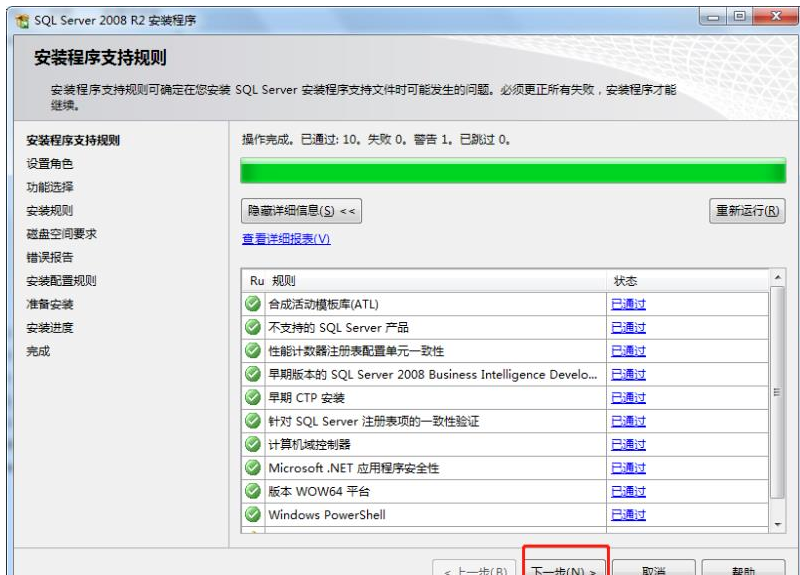The image size is (800, 575).
Task: Select 安装进度 step in sidebar
Action: click(49, 328)
